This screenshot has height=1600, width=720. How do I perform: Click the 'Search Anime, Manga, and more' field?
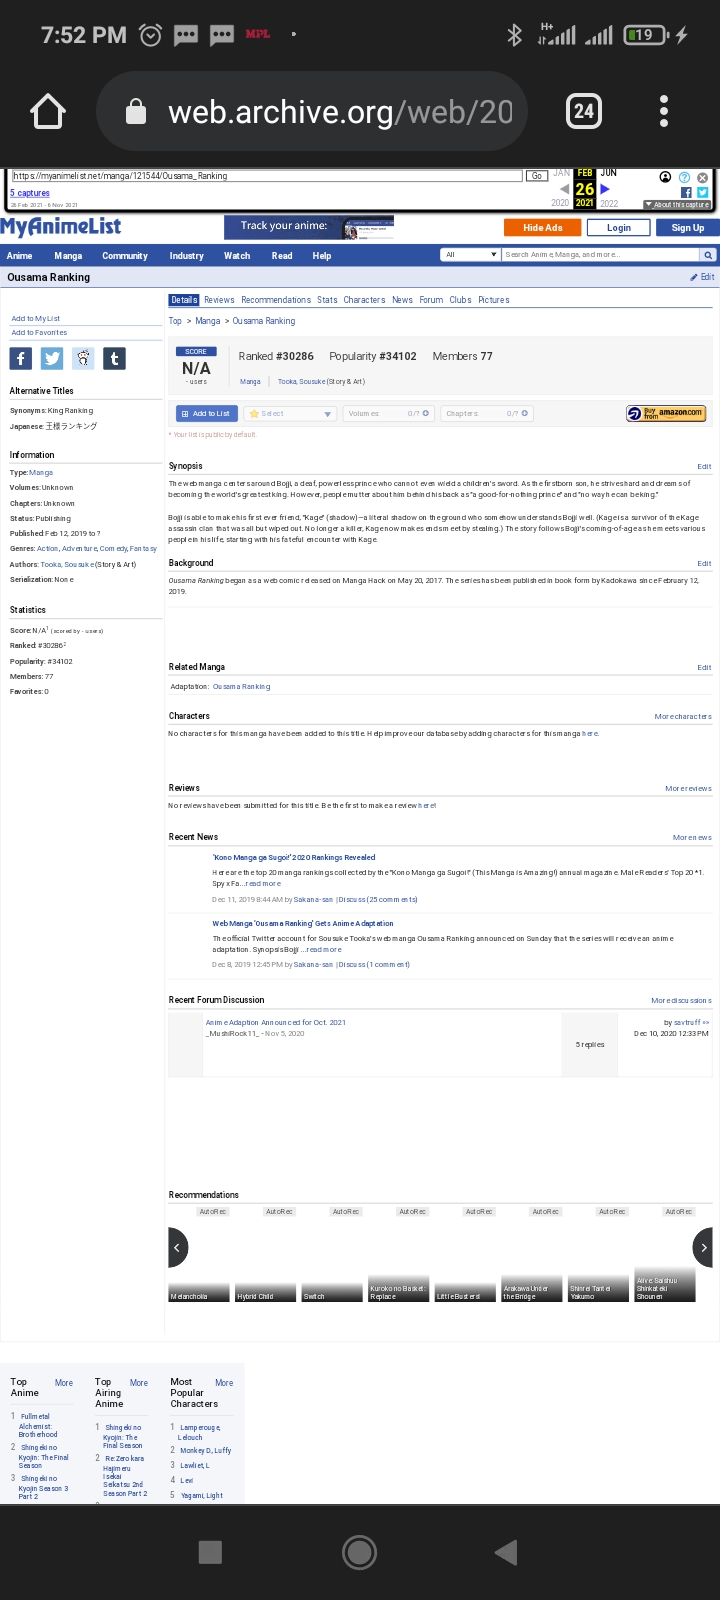pos(601,255)
